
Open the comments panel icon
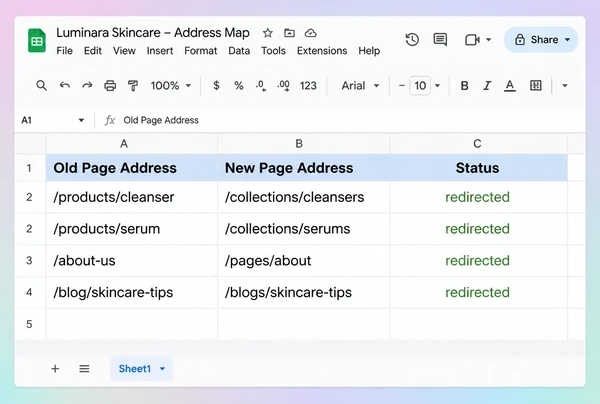tap(440, 40)
